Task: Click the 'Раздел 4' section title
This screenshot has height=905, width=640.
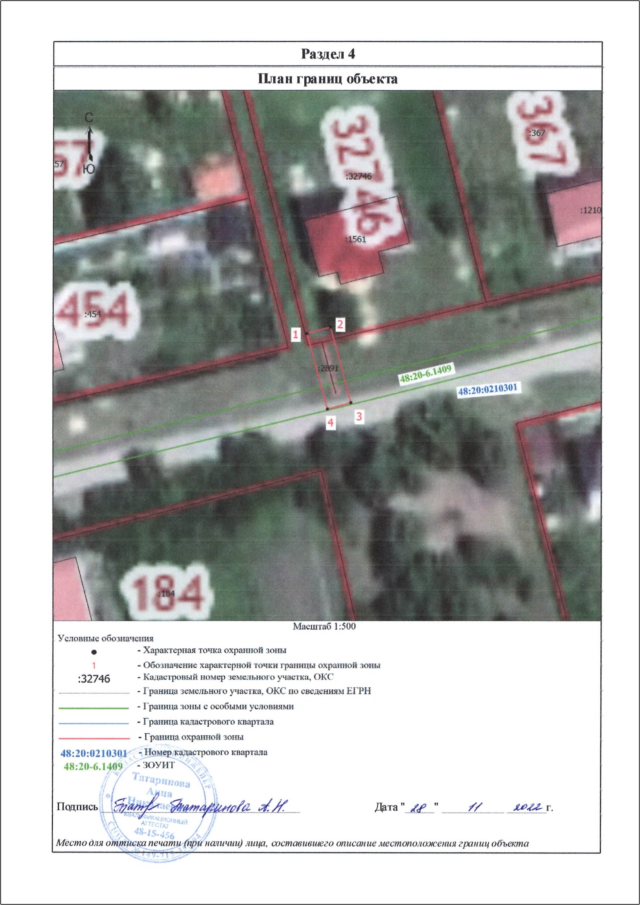Action: click(x=329, y=53)
